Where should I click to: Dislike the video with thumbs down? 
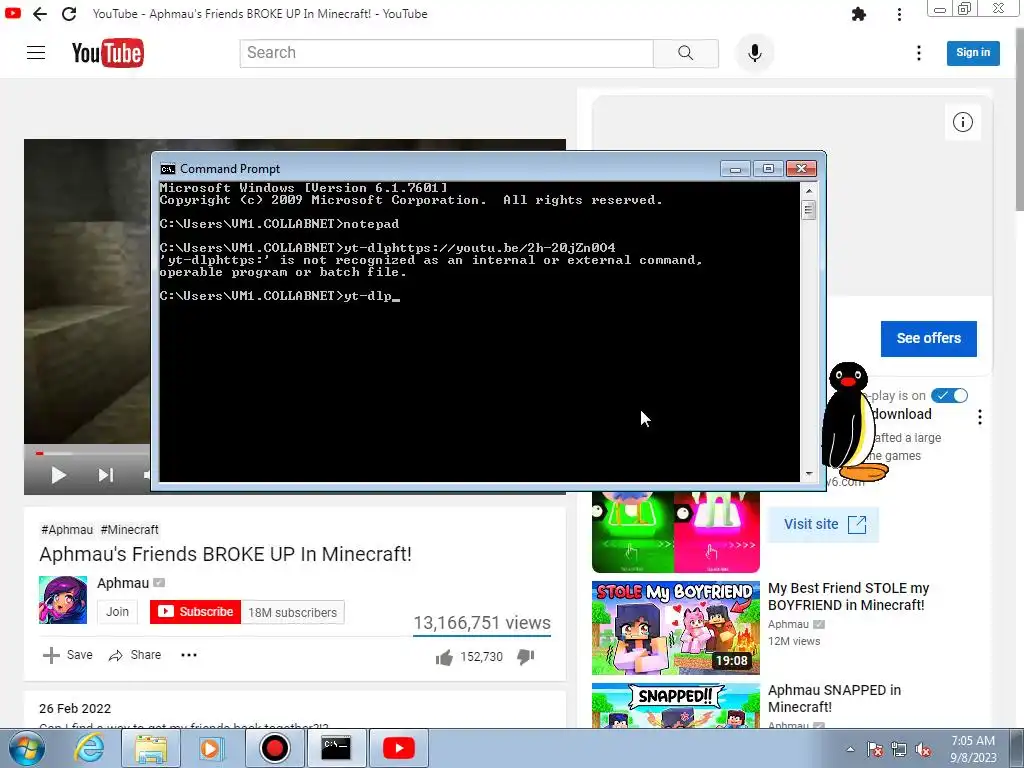(x=526, y=657)
